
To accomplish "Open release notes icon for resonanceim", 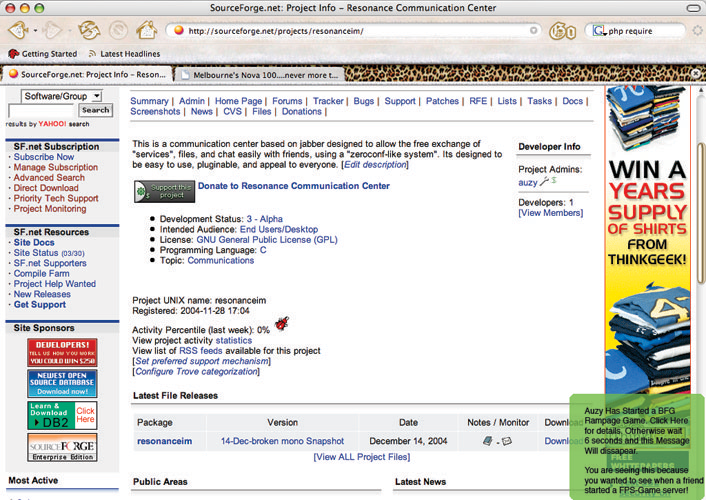I will (487, 441).
